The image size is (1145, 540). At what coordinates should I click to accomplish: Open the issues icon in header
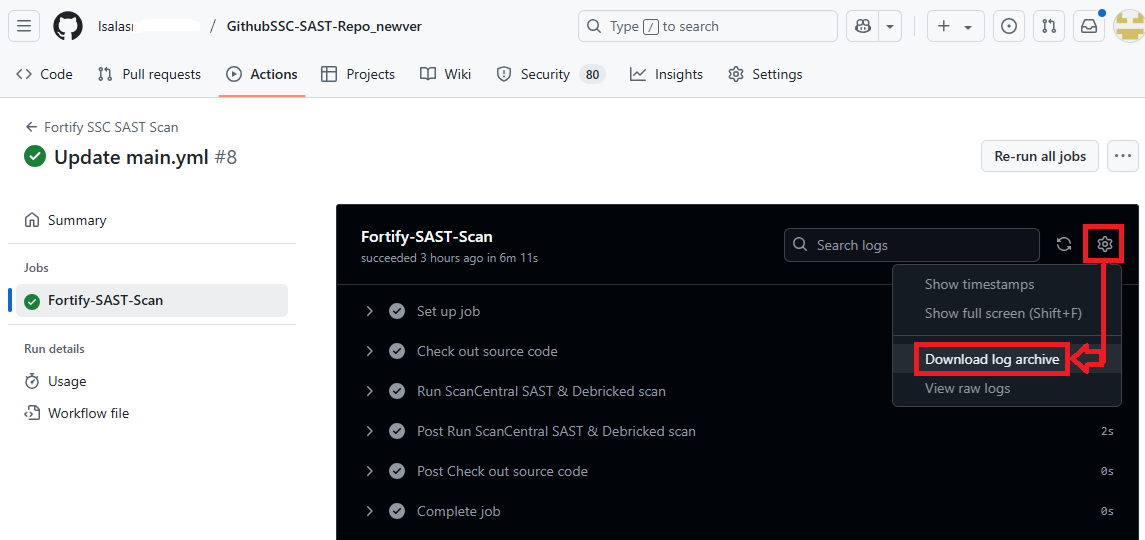coord(1008,26)
